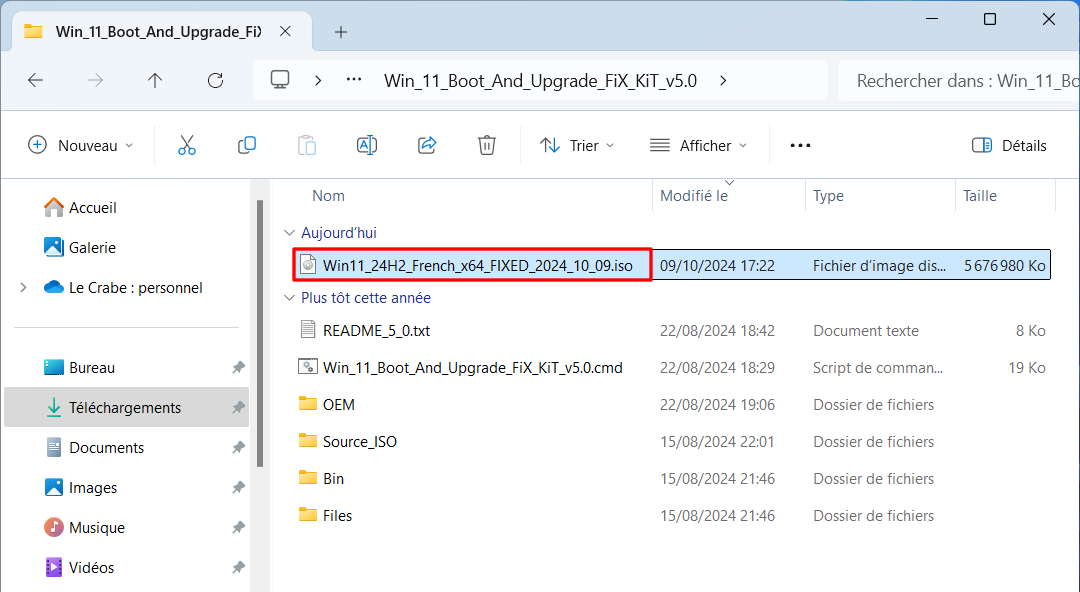The image size is (1080, 592).
Task: Open the Nouveau dropdown menu
Action: pos(81,145)
